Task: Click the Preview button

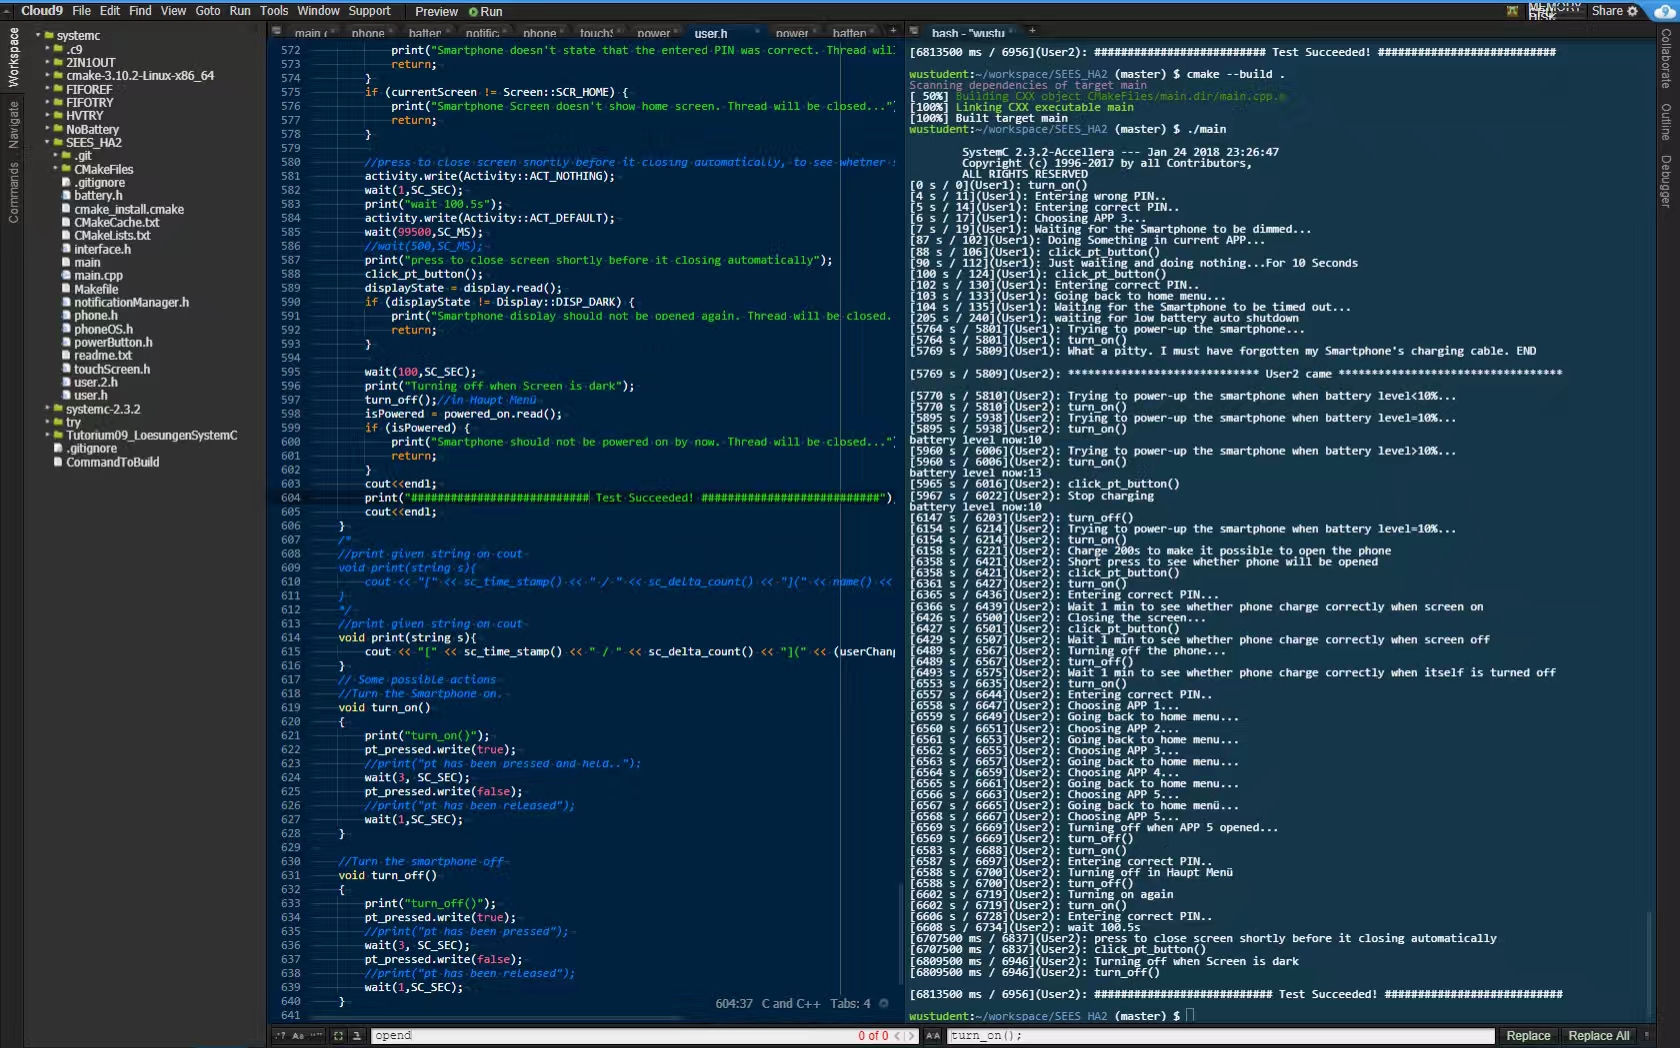Action: 436,12
